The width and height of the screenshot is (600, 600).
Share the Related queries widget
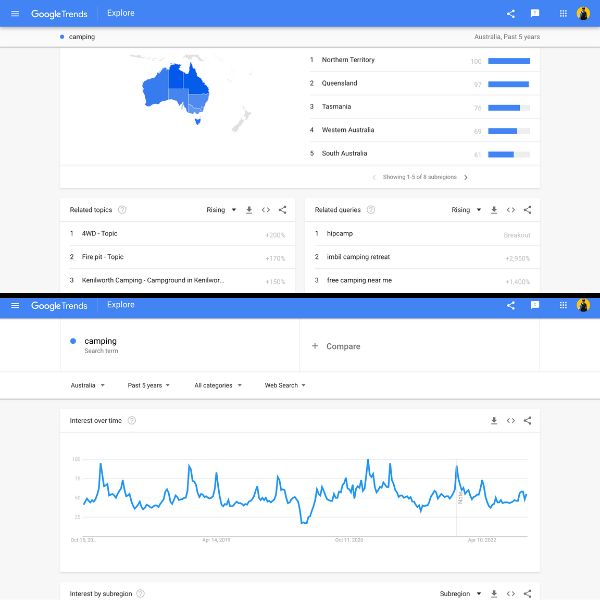coord(527,210)
